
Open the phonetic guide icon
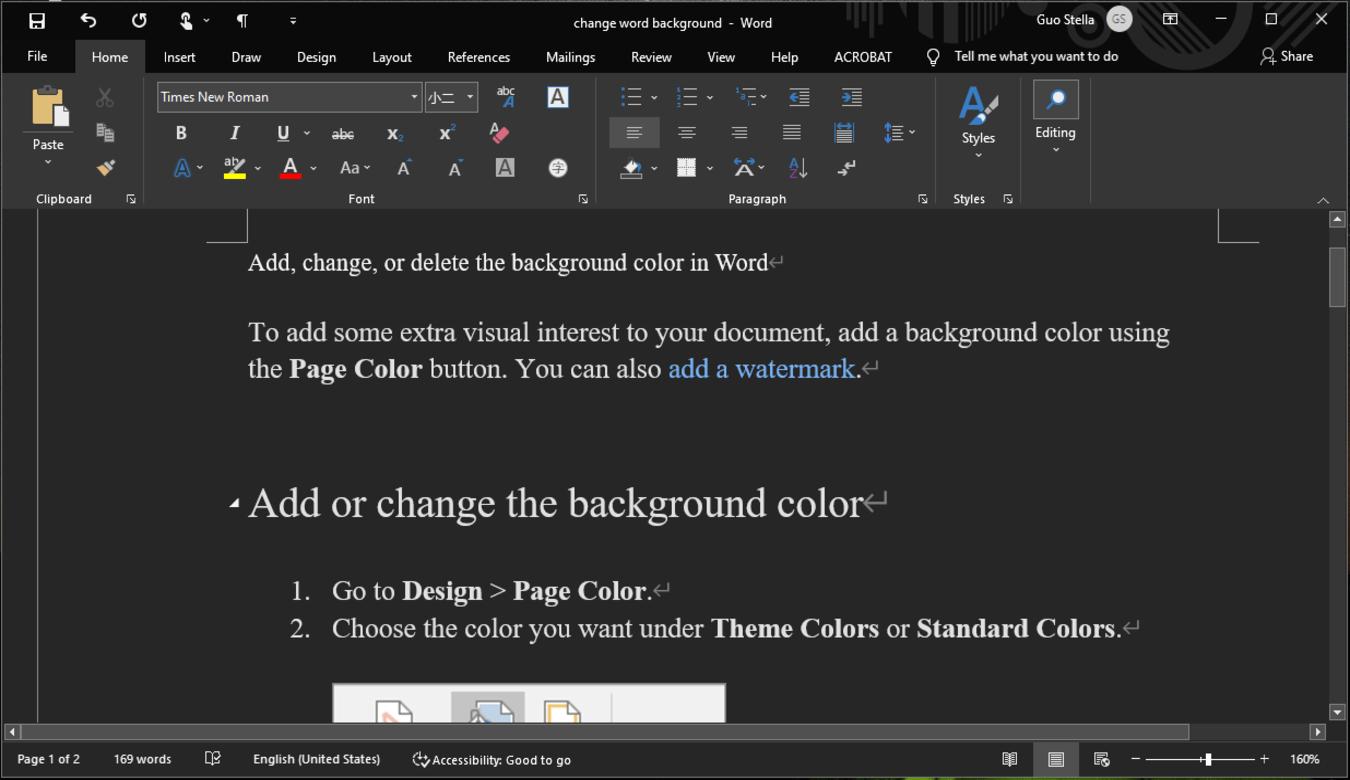(x=506, y=97)
